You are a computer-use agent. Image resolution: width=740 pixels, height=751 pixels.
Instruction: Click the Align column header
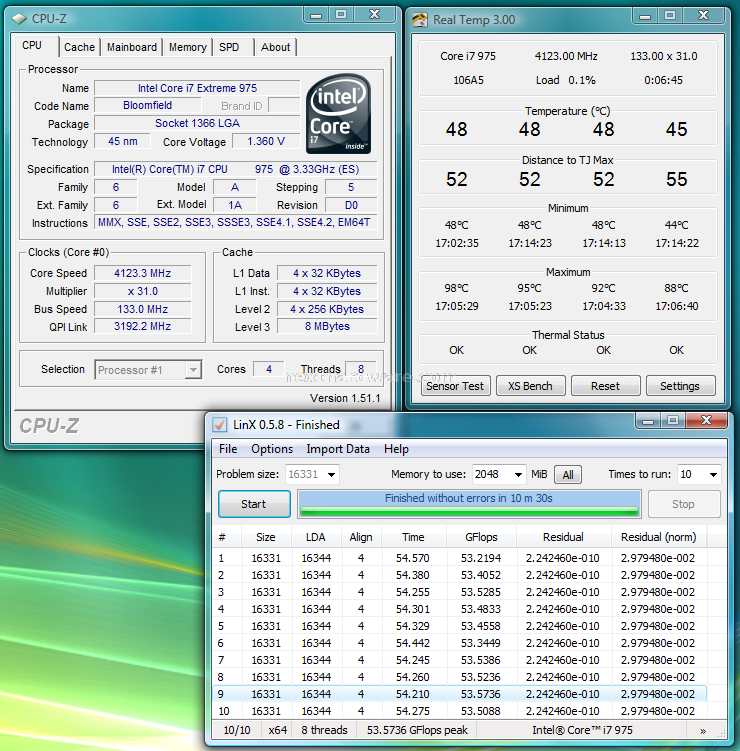(x=361, y=537)
